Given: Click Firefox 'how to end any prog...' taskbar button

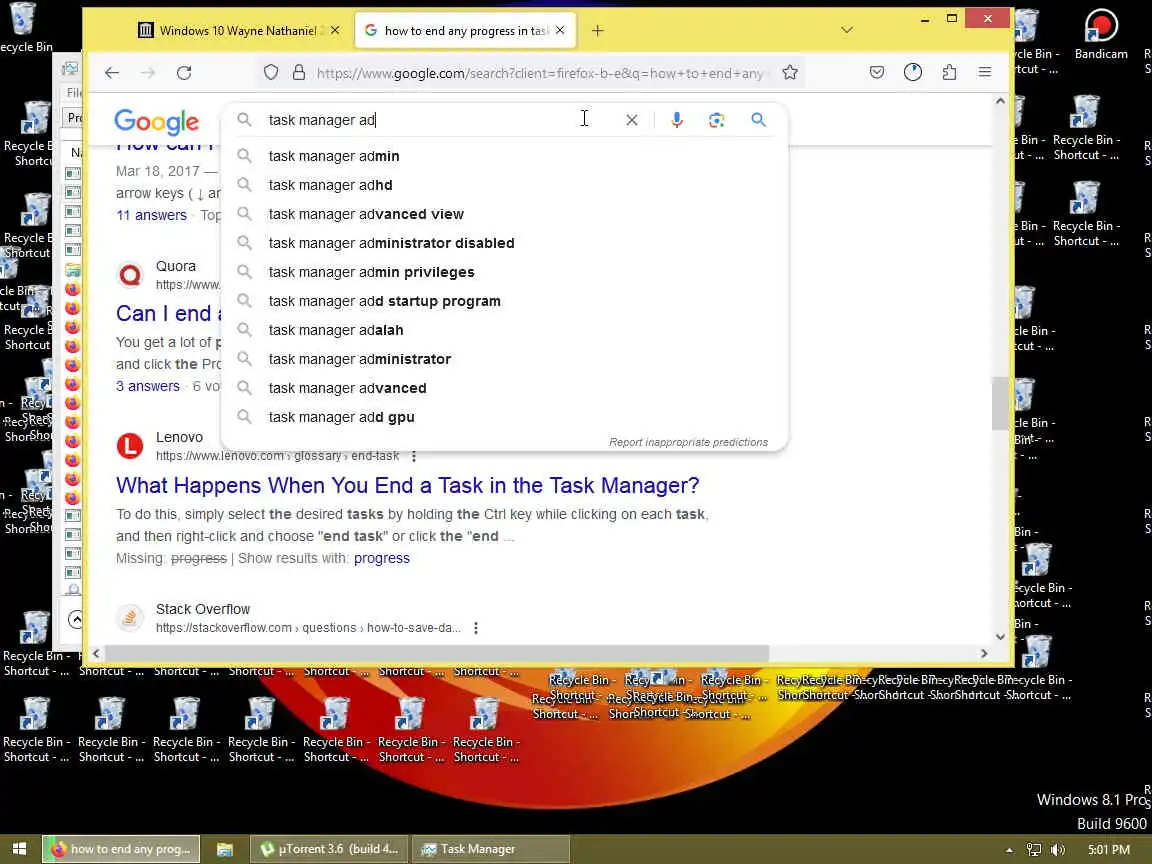Looking at the screenshot, I should pos(121,849).
